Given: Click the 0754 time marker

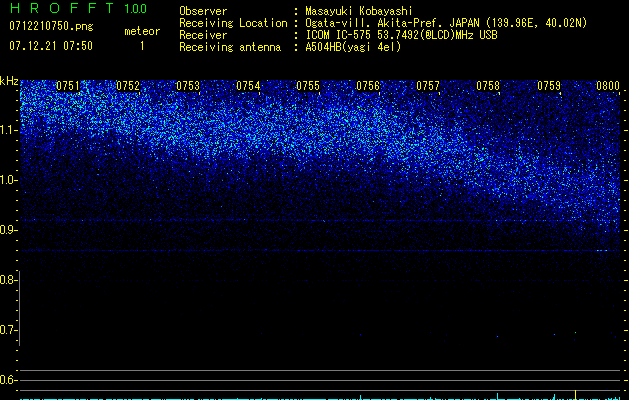Looking at the screenshot, I should (x=248, y=86).
